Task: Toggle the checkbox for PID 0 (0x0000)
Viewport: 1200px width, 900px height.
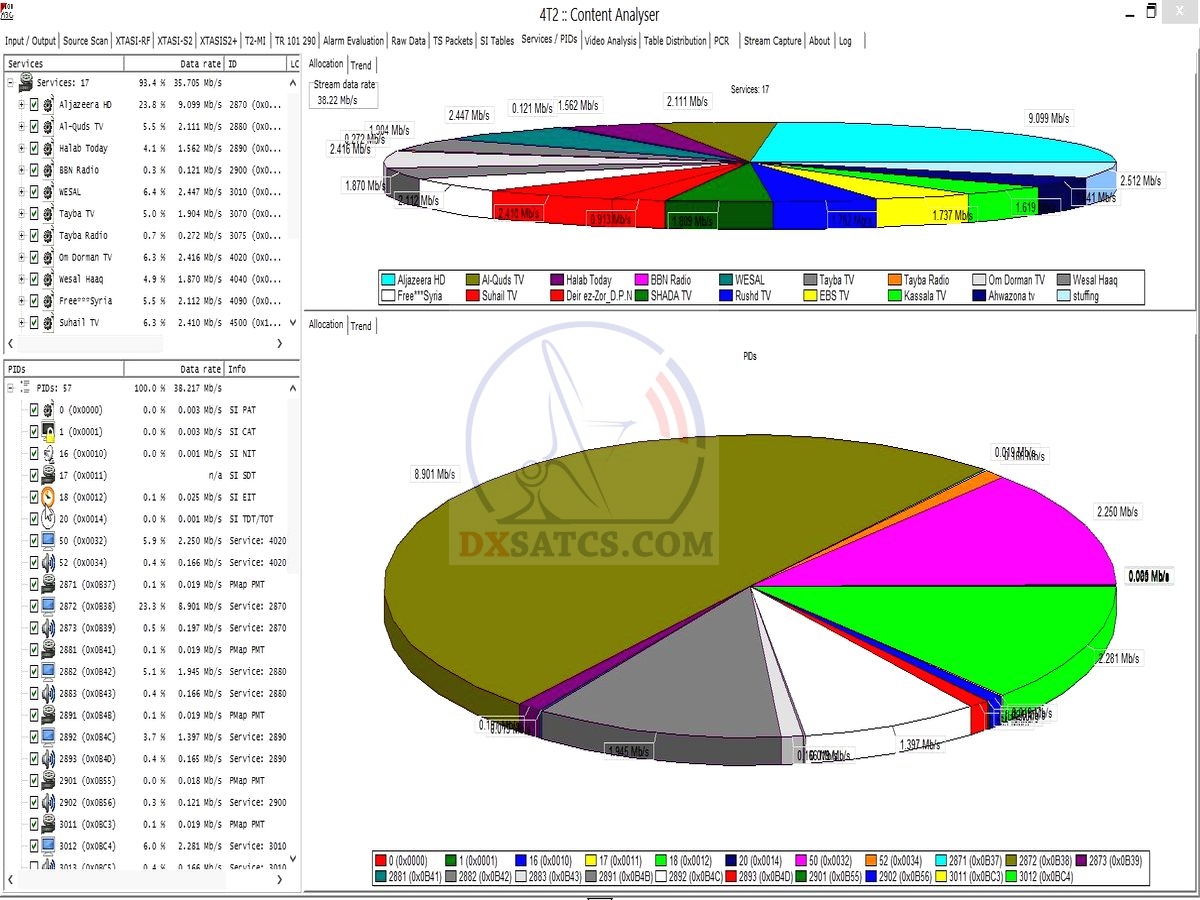Action: 35,410
